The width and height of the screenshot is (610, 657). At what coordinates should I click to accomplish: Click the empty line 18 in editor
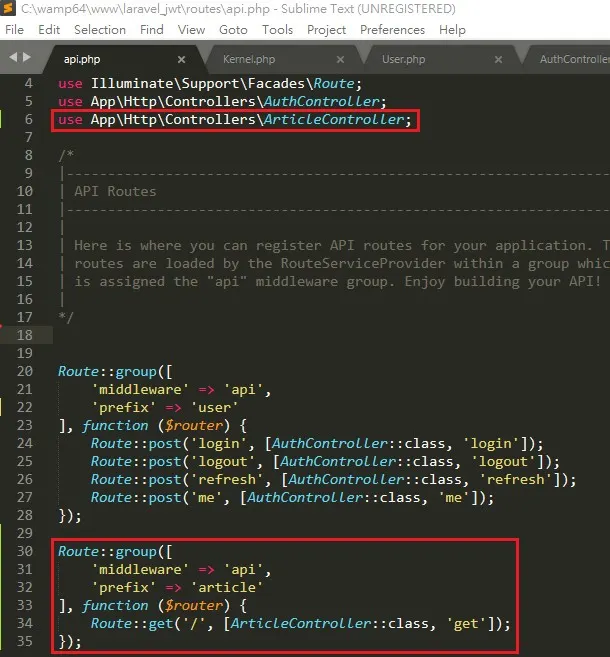331,335
